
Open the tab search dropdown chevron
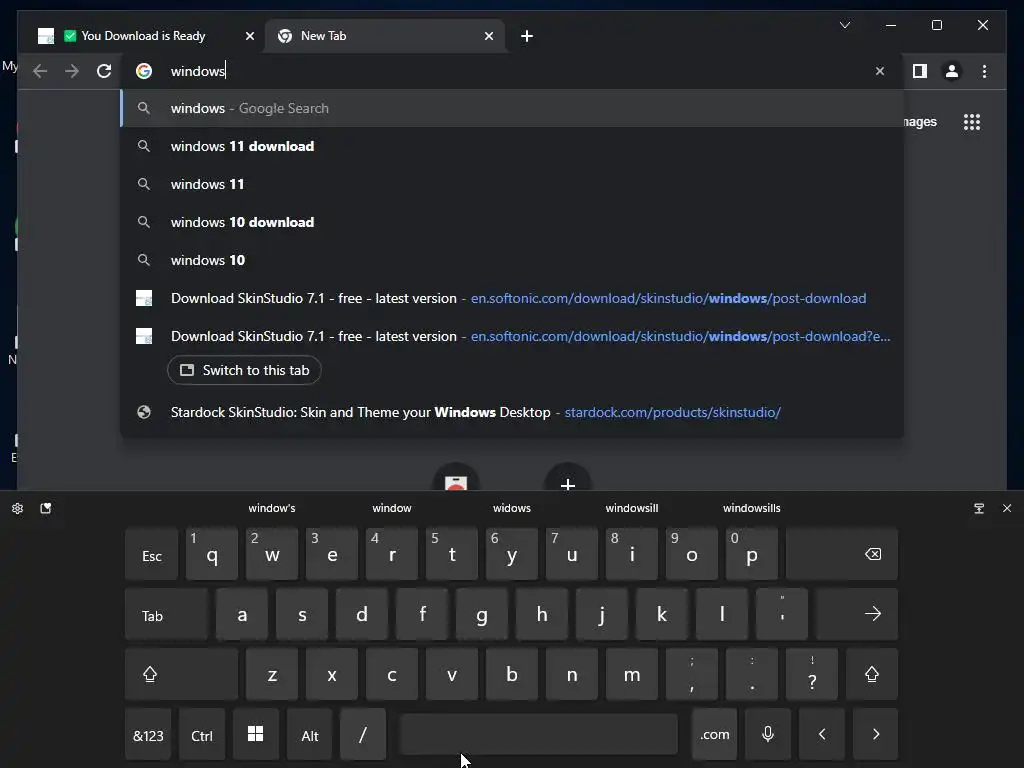(844, 25)
